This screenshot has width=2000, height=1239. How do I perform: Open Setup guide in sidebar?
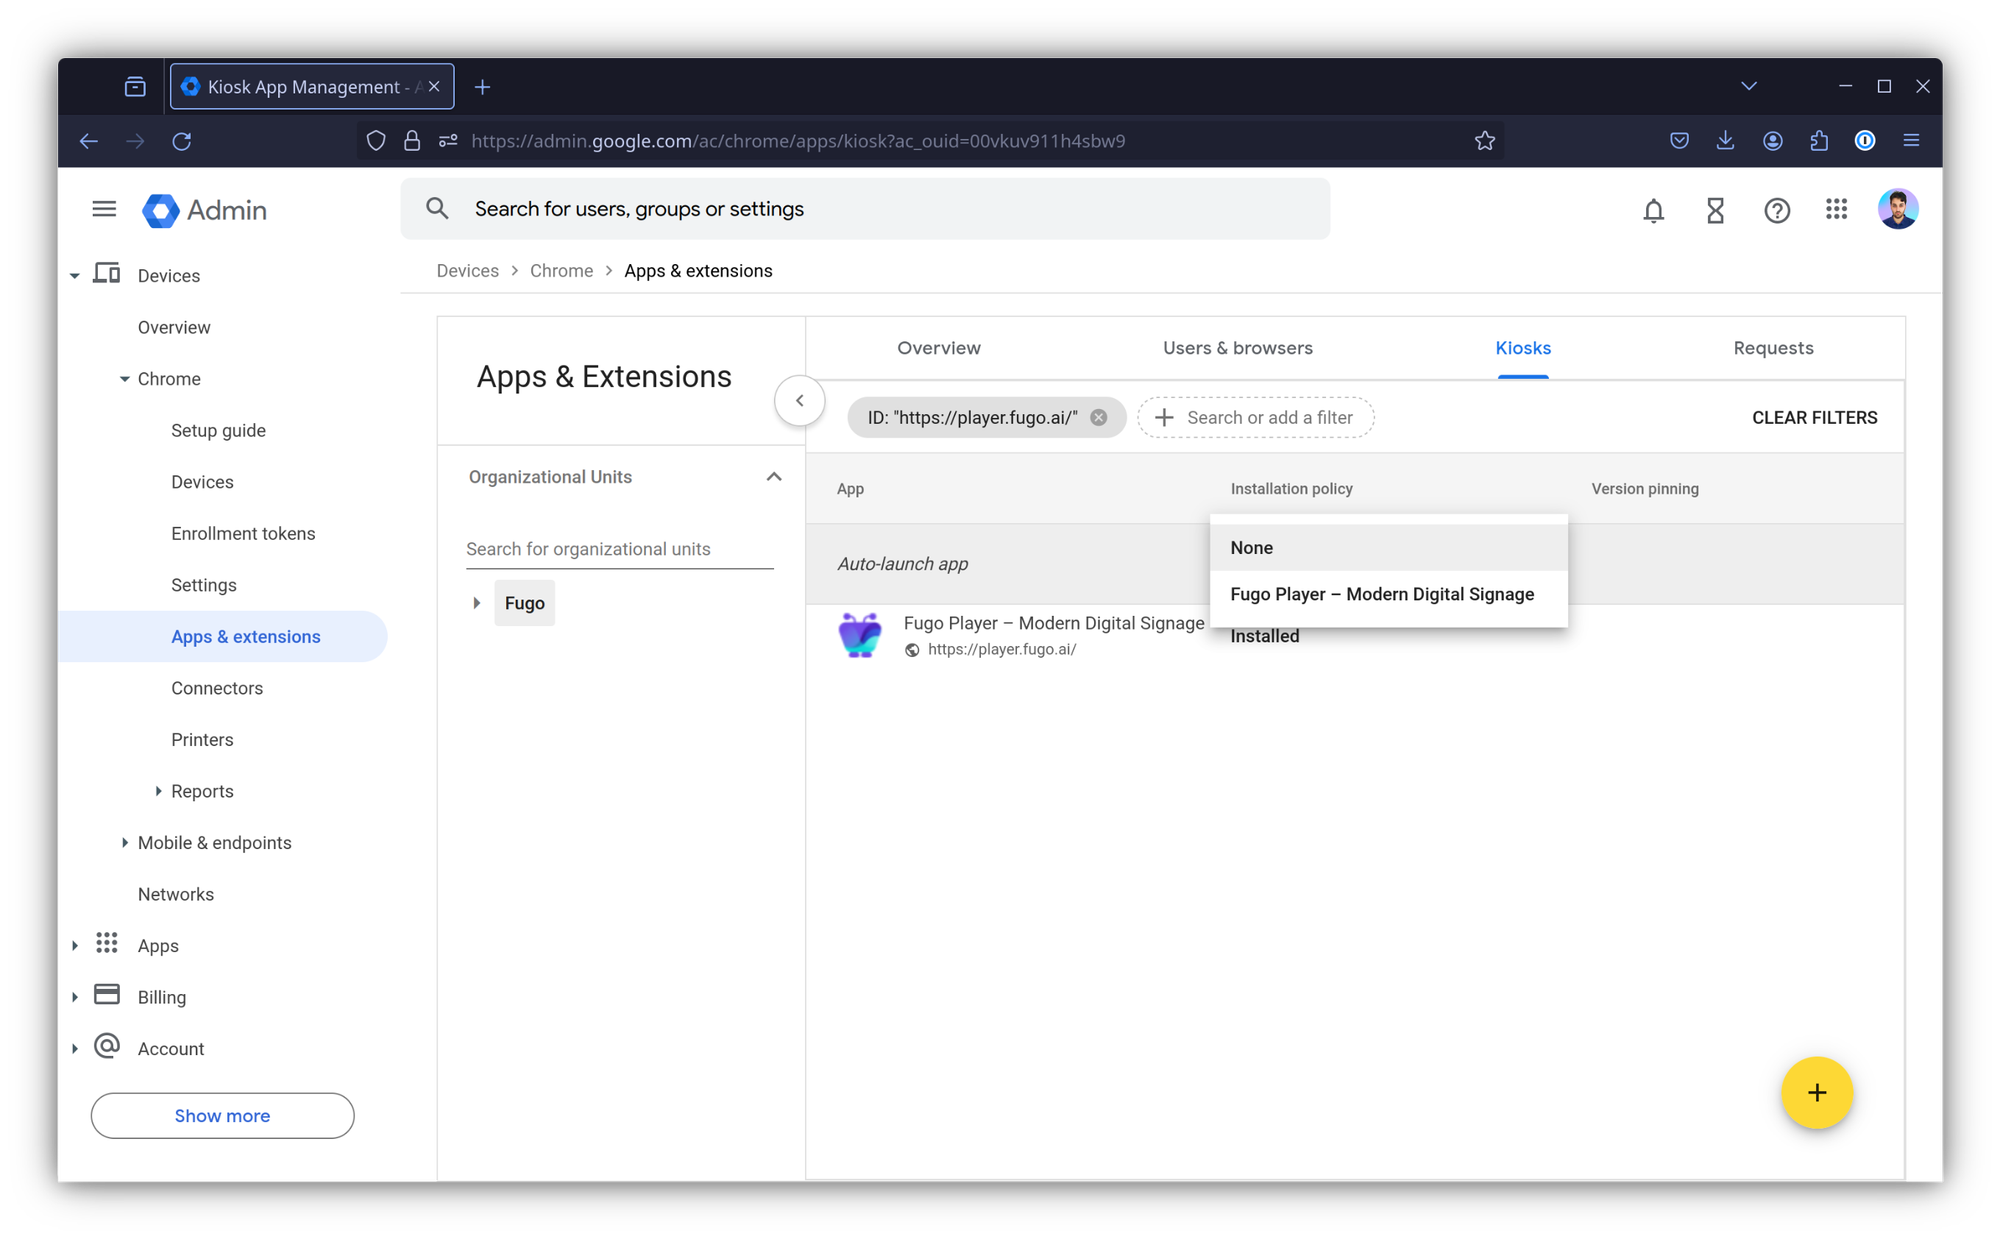[x=218, y=431]
